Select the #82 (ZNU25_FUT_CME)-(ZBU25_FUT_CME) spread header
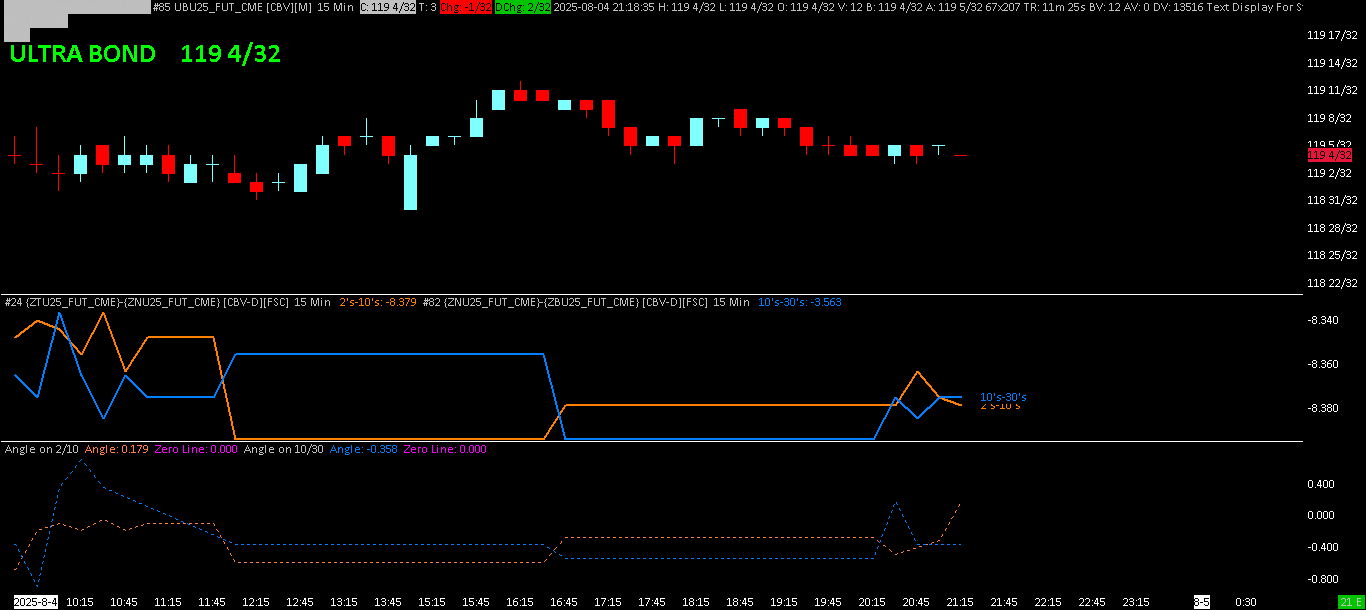 (586, 302)
